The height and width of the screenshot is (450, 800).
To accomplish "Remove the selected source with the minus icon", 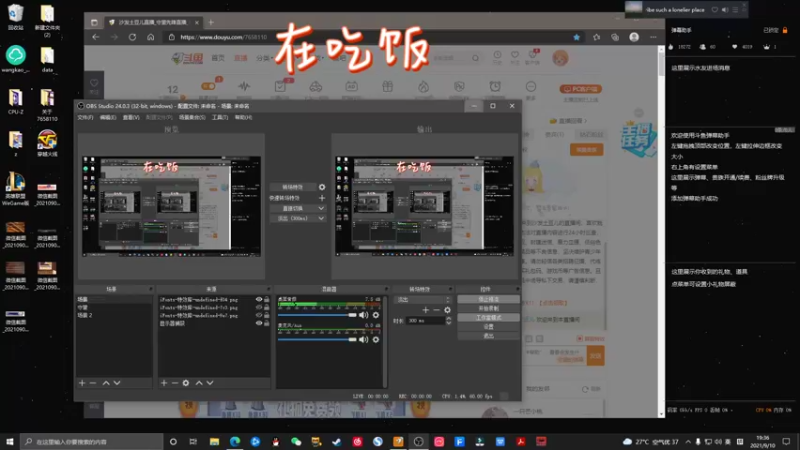I will pyautogui.click(x=174, y=383).
